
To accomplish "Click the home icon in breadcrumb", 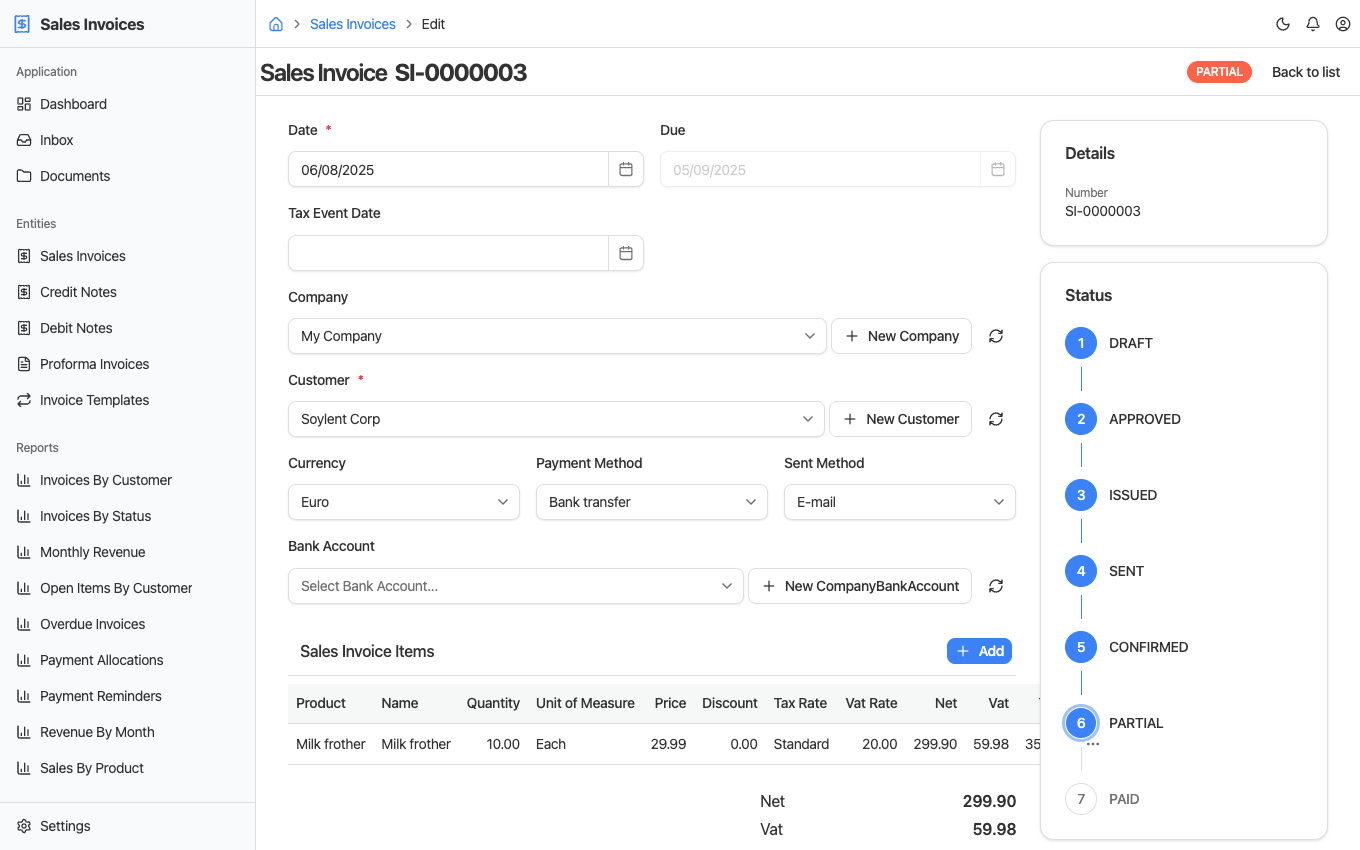I will pyautogui.click(x=276, y=24).
